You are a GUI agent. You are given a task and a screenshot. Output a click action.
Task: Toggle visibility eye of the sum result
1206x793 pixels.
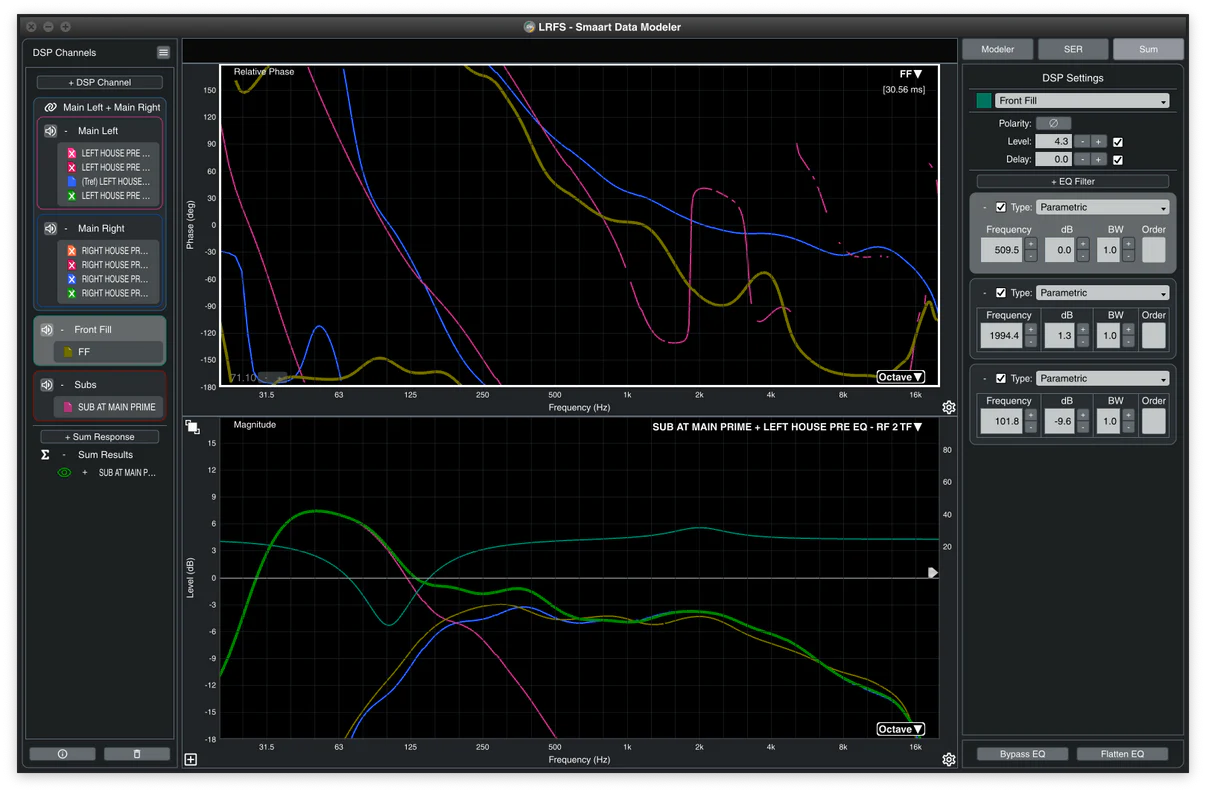tap(64, 472)
